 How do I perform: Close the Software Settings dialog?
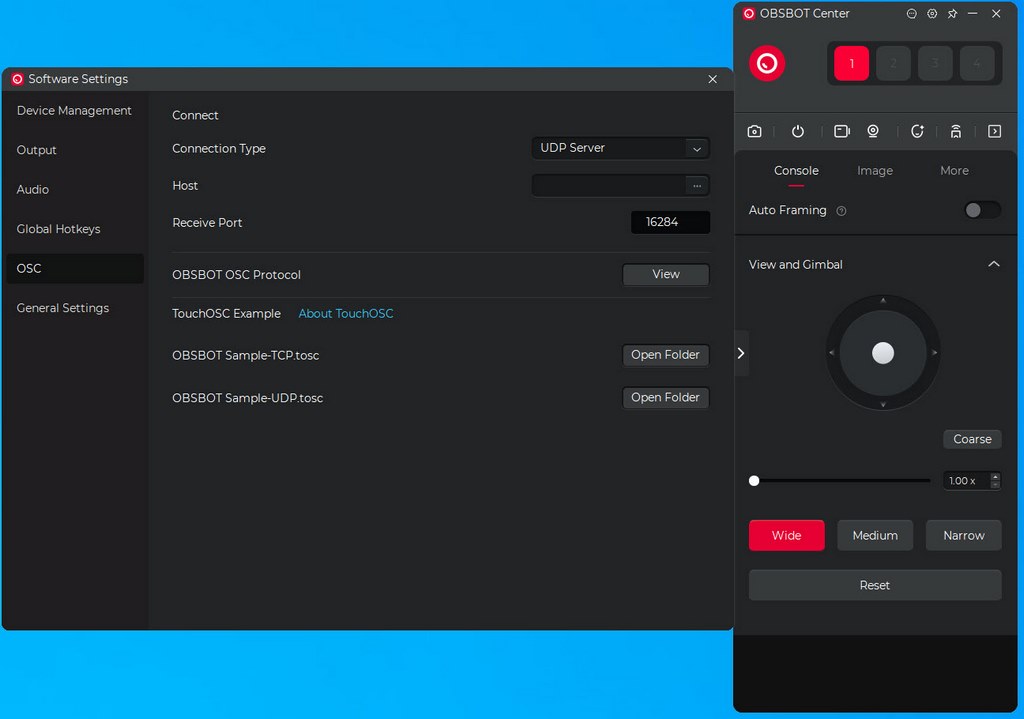712,79
